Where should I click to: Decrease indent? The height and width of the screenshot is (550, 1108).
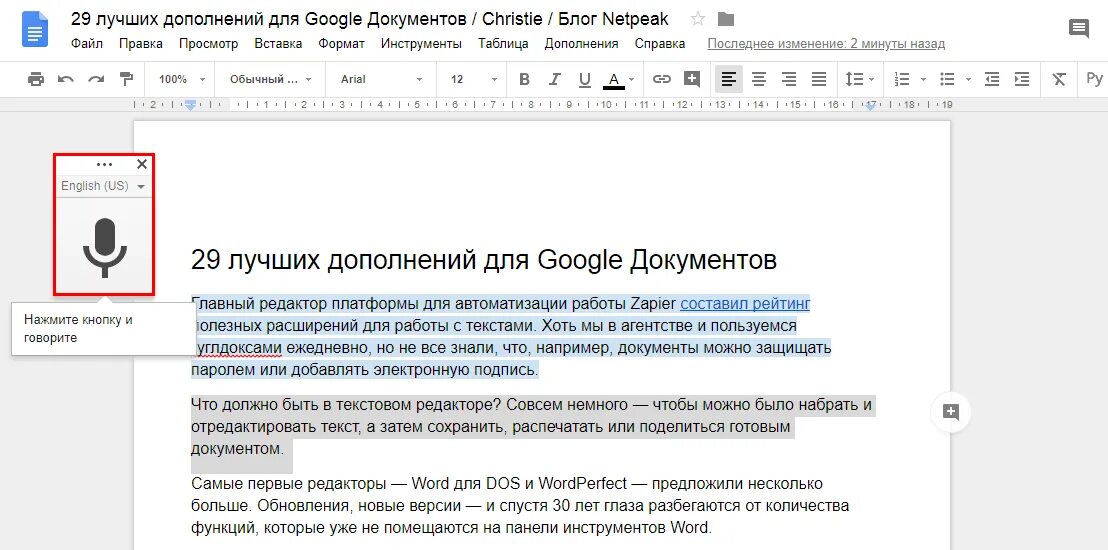coord(992,79)
